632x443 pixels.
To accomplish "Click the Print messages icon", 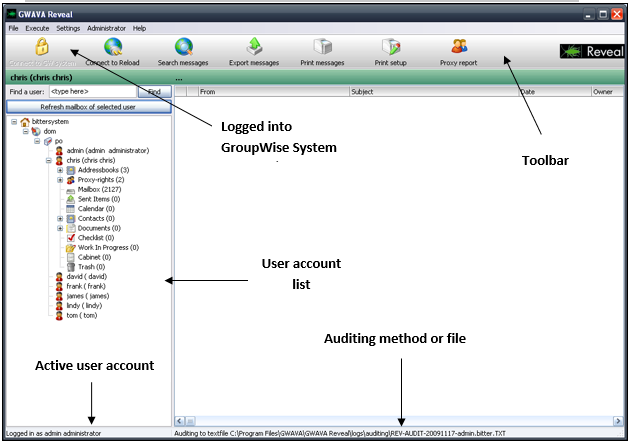I will (x=322, y=47).
